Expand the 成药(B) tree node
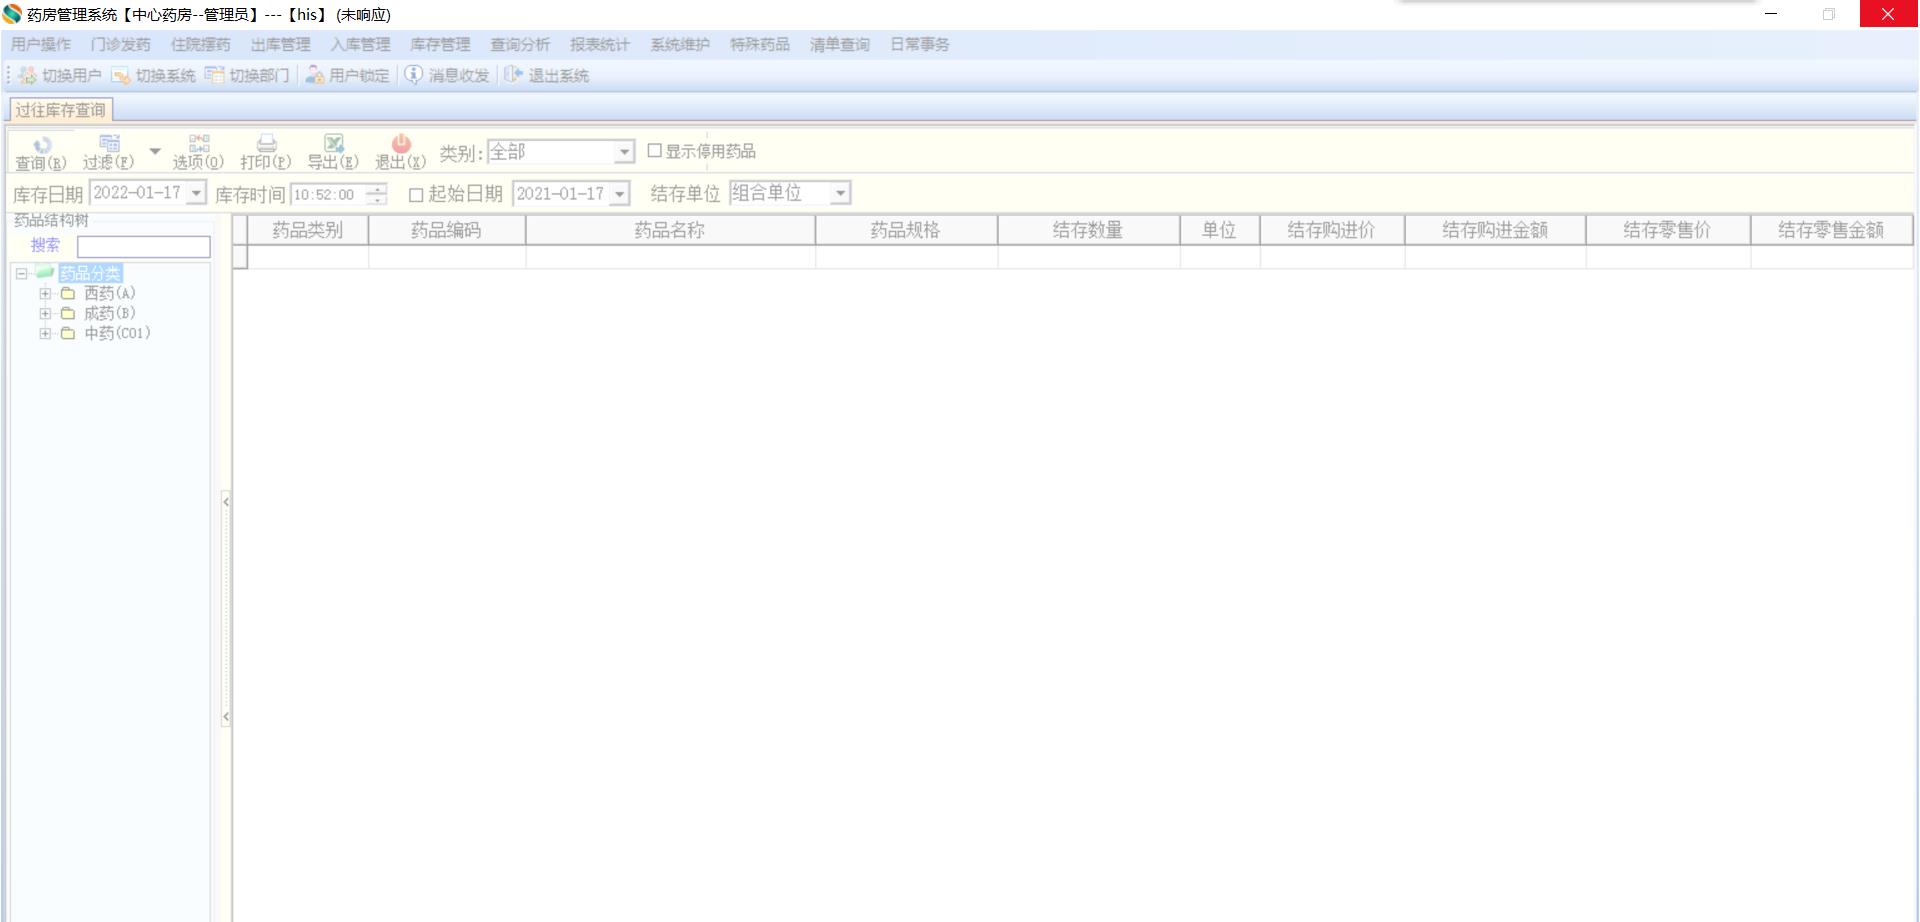The height and width of the screenshot is (922, 1920). pos(45,314)
